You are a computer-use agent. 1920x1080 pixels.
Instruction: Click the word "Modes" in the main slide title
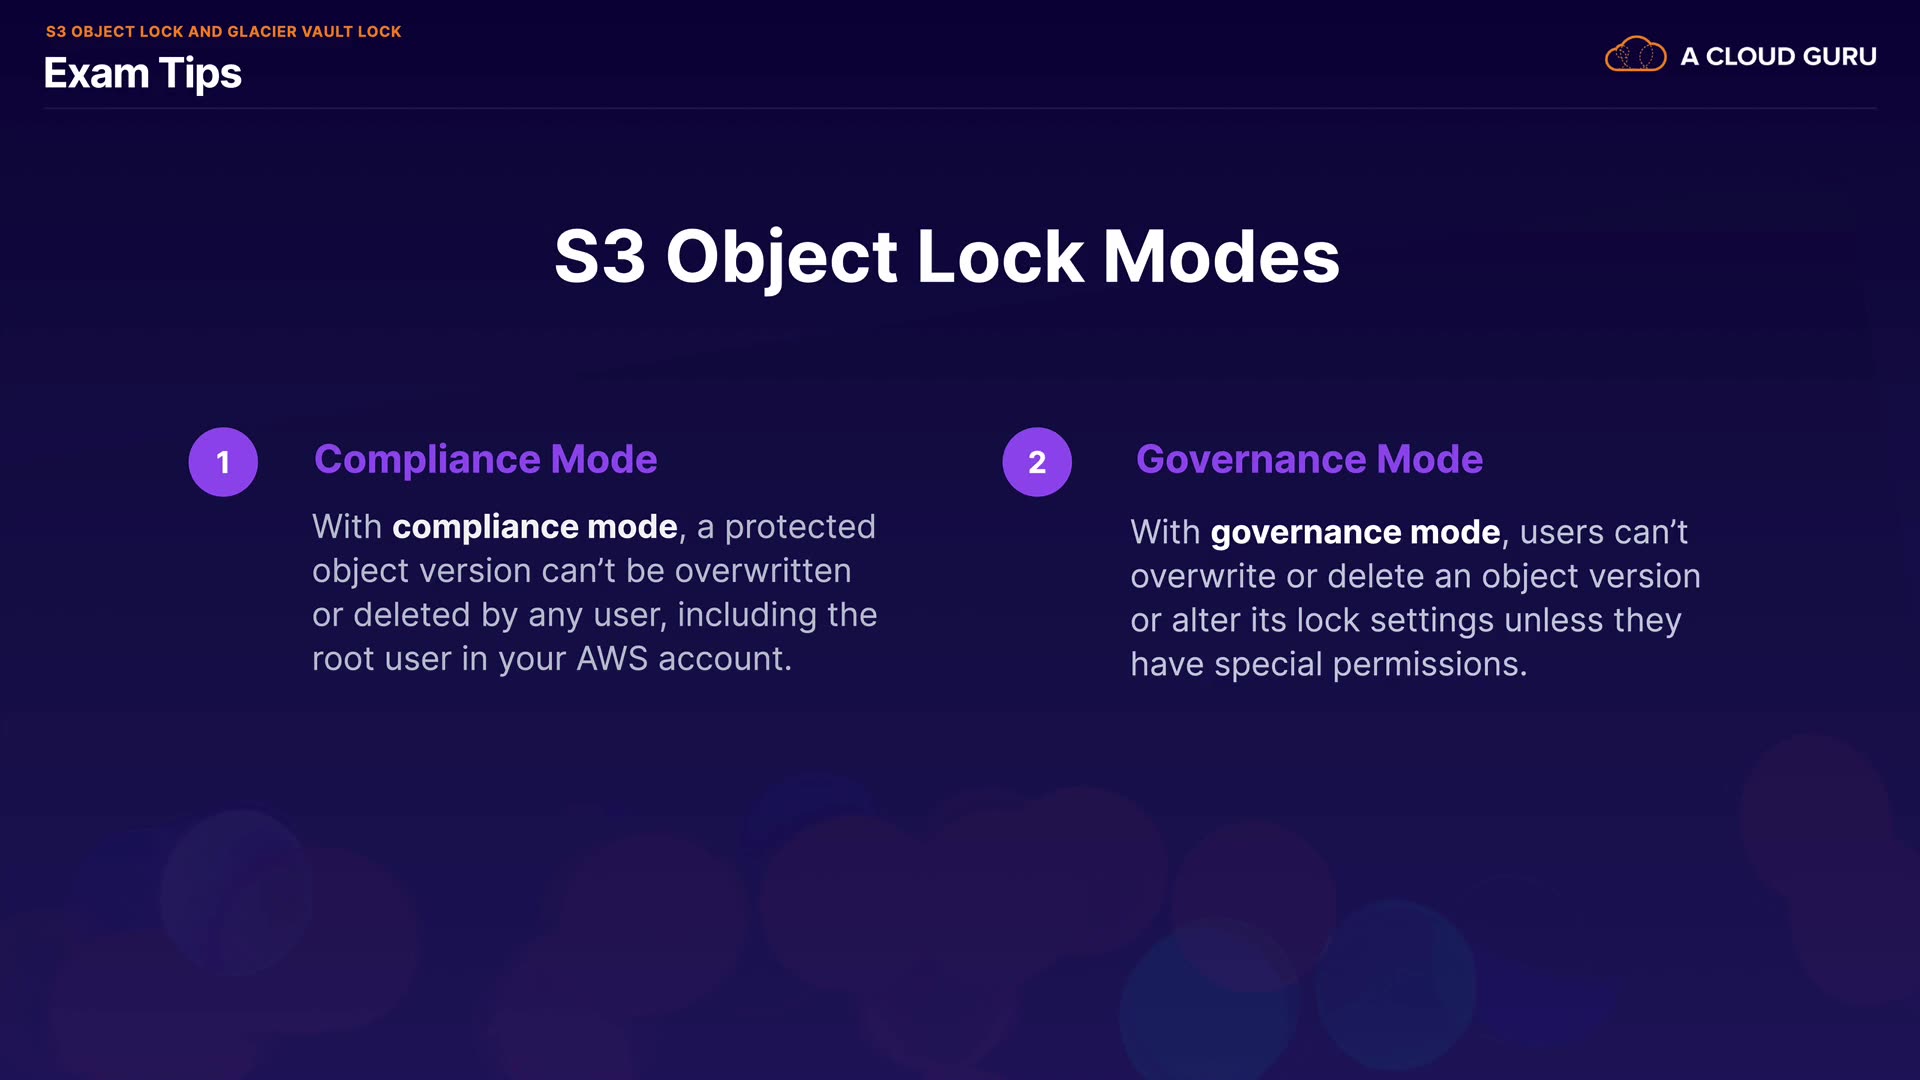point(1221,257)
